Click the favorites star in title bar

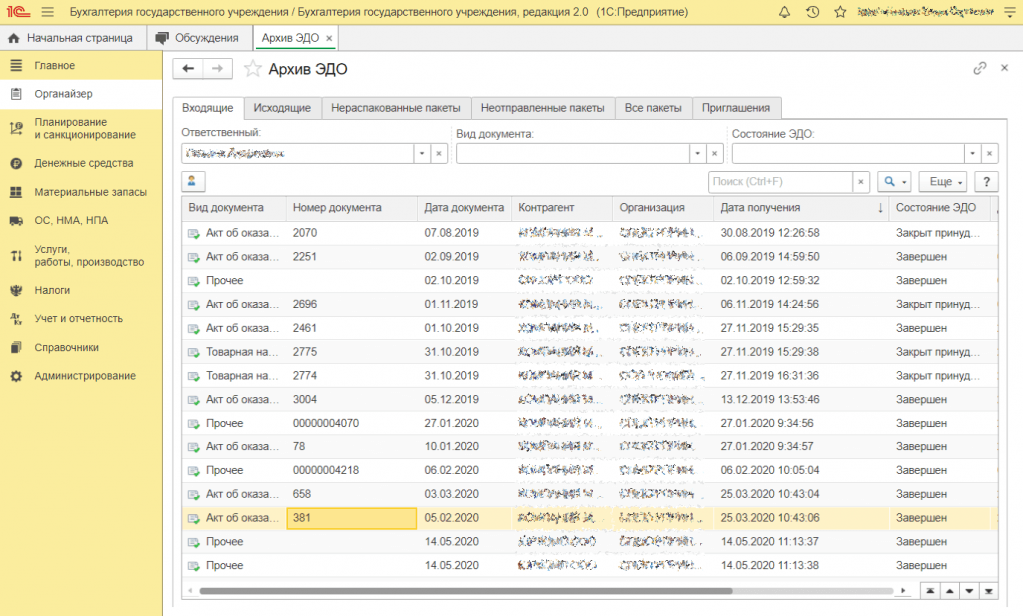point(840,12)
